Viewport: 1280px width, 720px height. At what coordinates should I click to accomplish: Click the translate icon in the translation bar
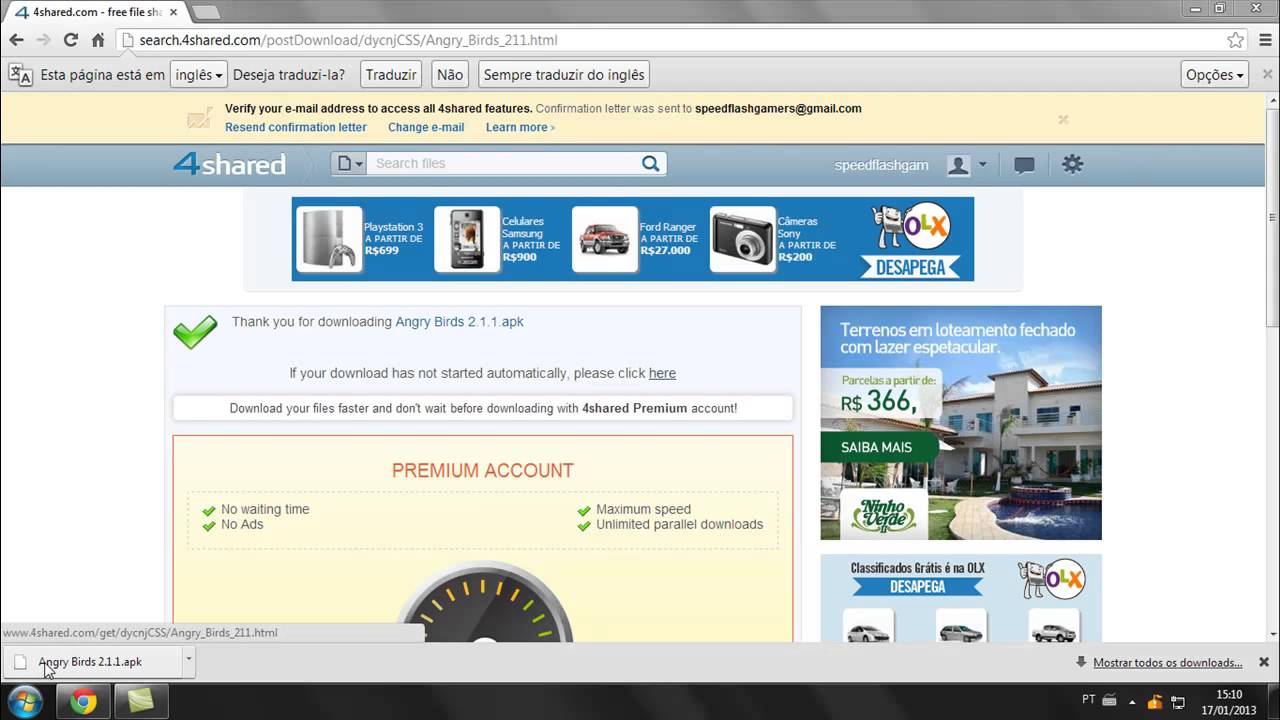20,75
